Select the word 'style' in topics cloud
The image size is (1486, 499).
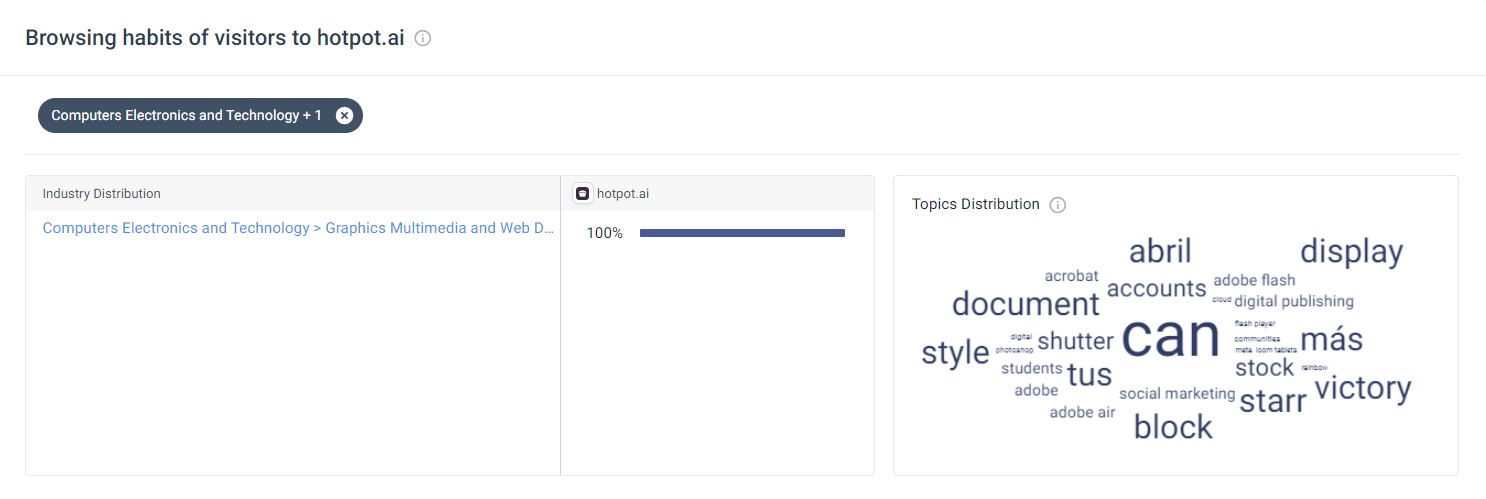(955, 353)
